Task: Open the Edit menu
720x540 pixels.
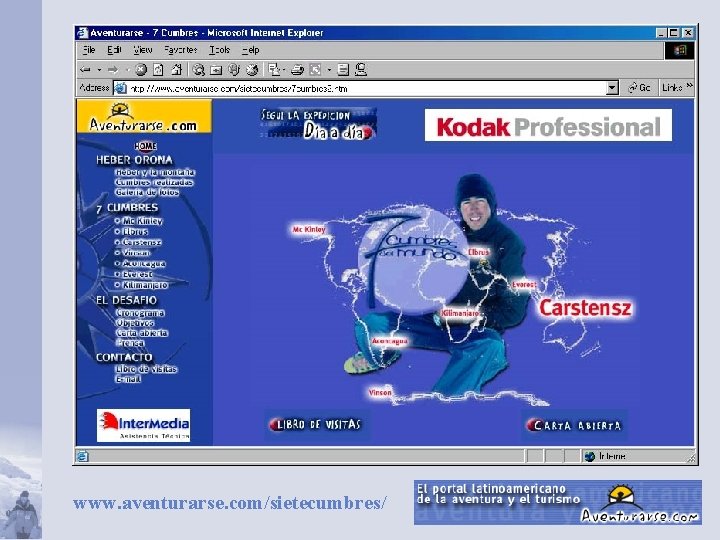Action: tap(114, 50)
